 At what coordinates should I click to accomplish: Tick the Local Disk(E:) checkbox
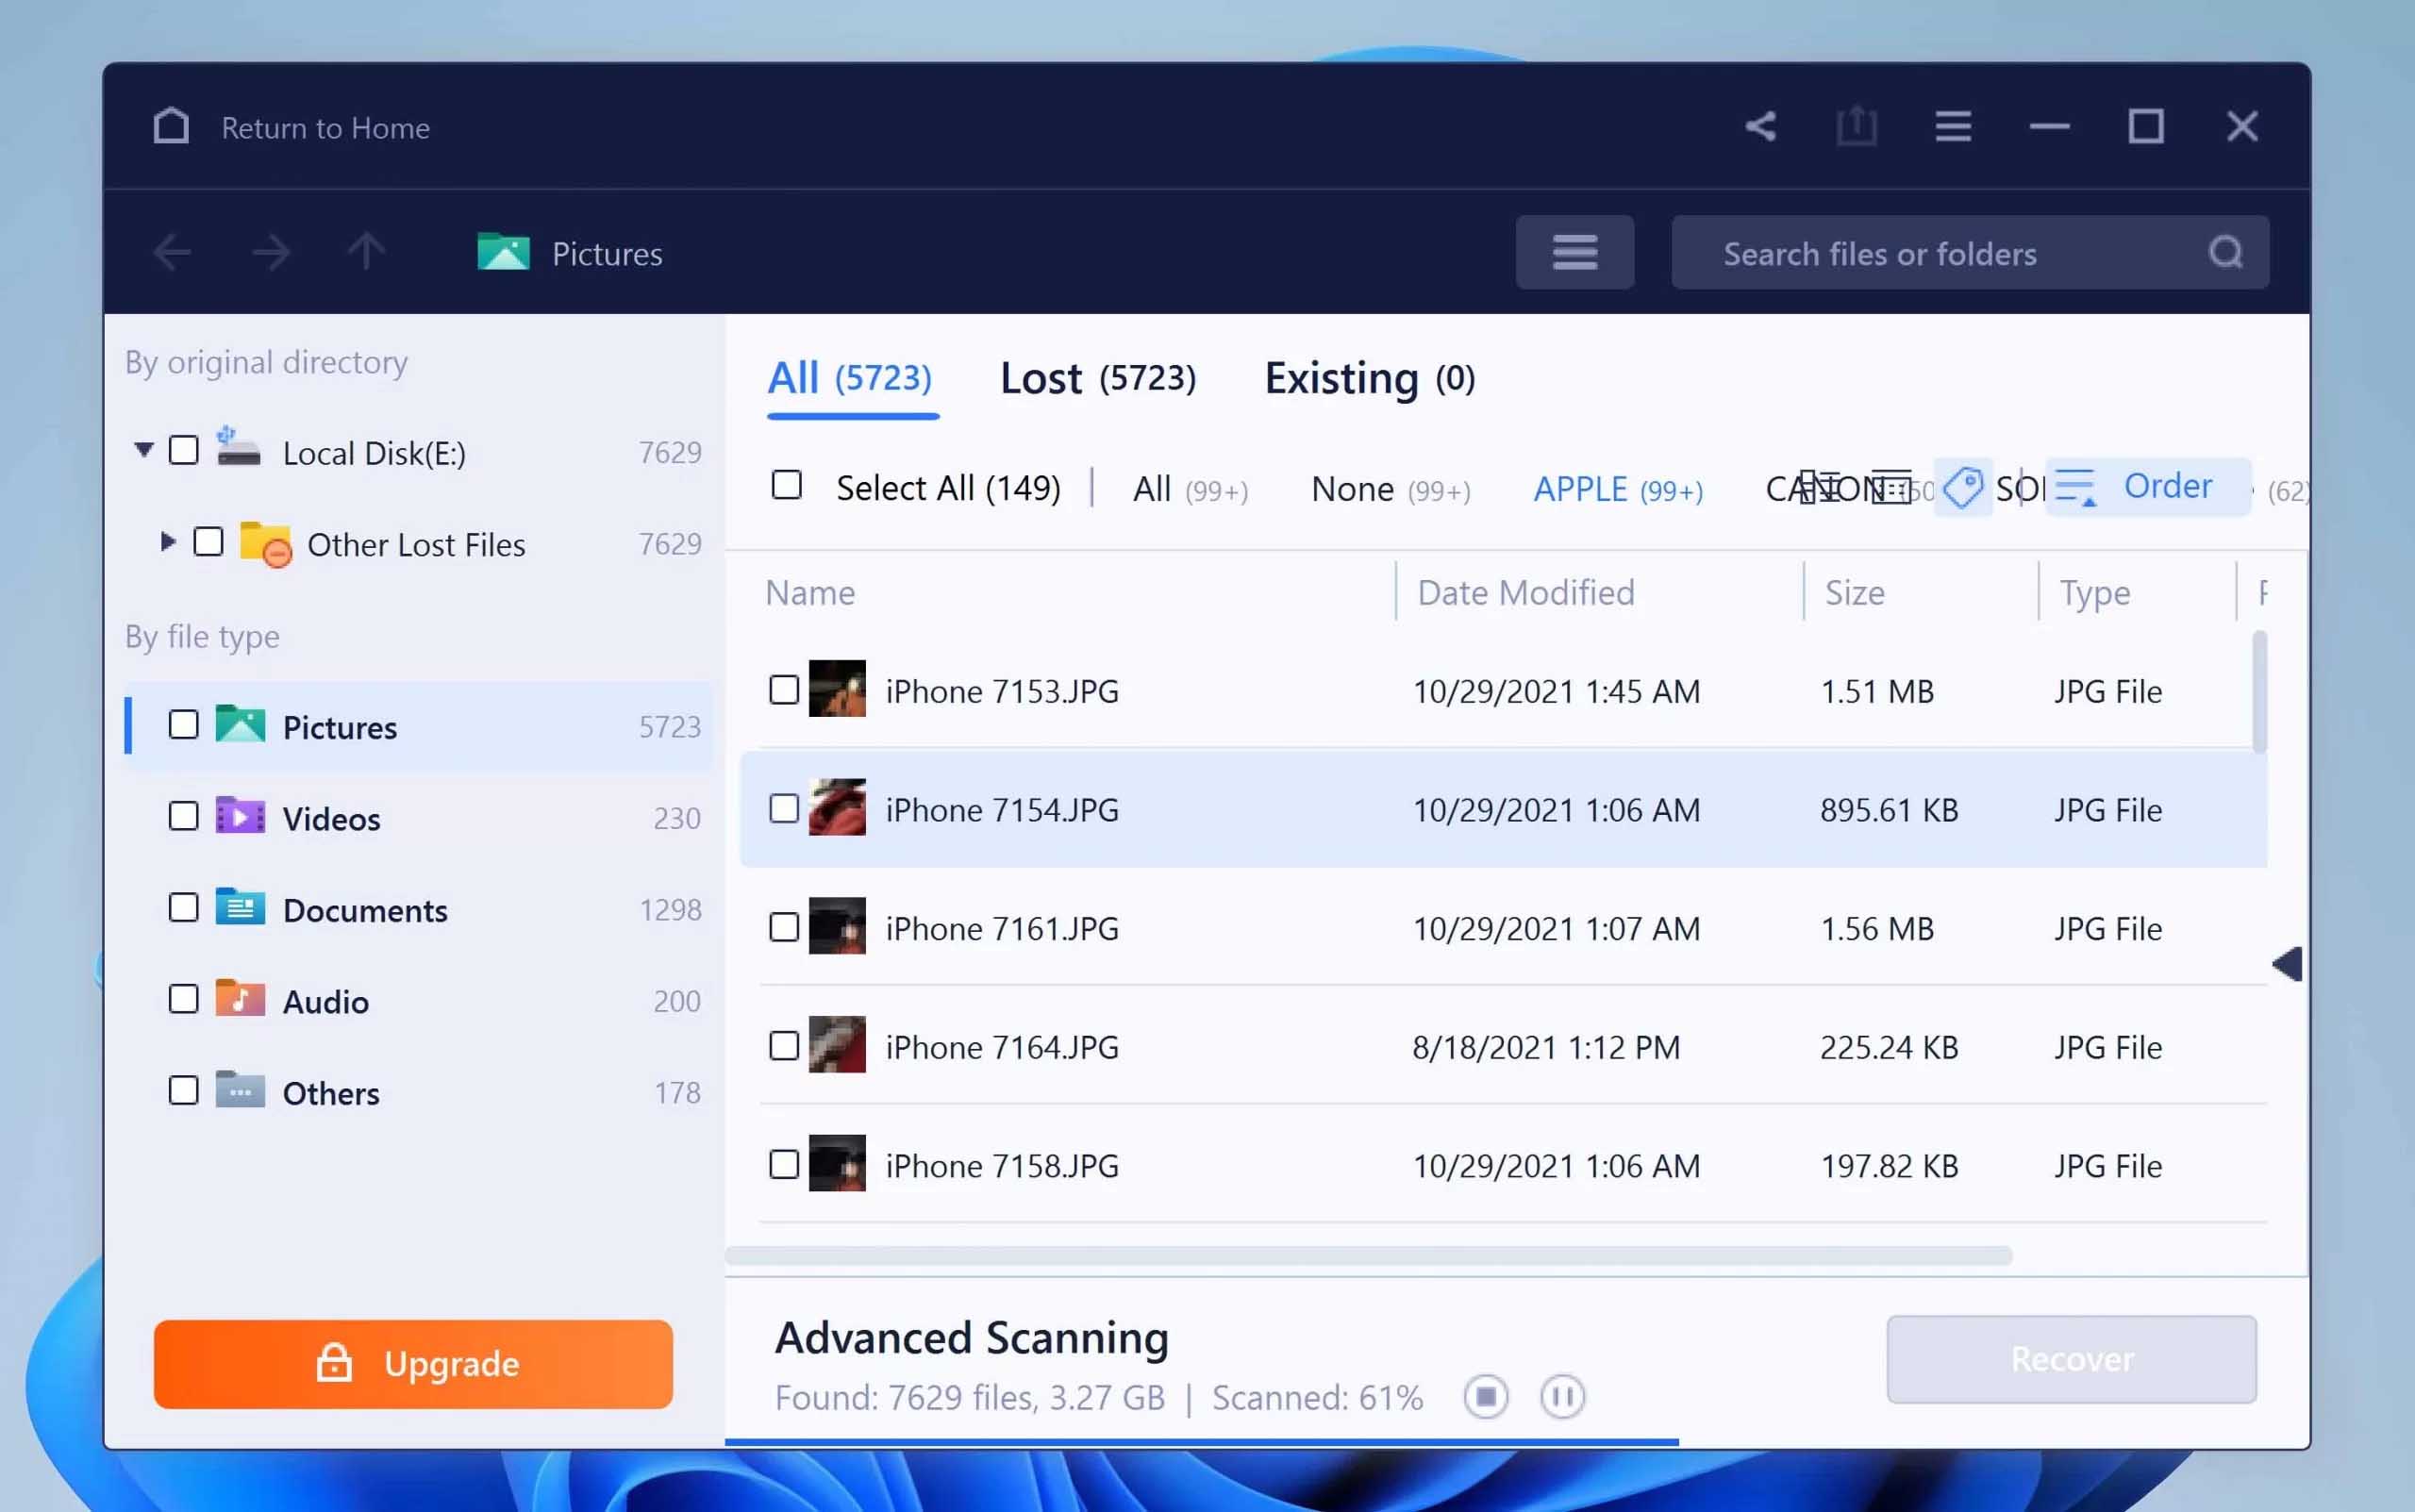coord(184,450)
